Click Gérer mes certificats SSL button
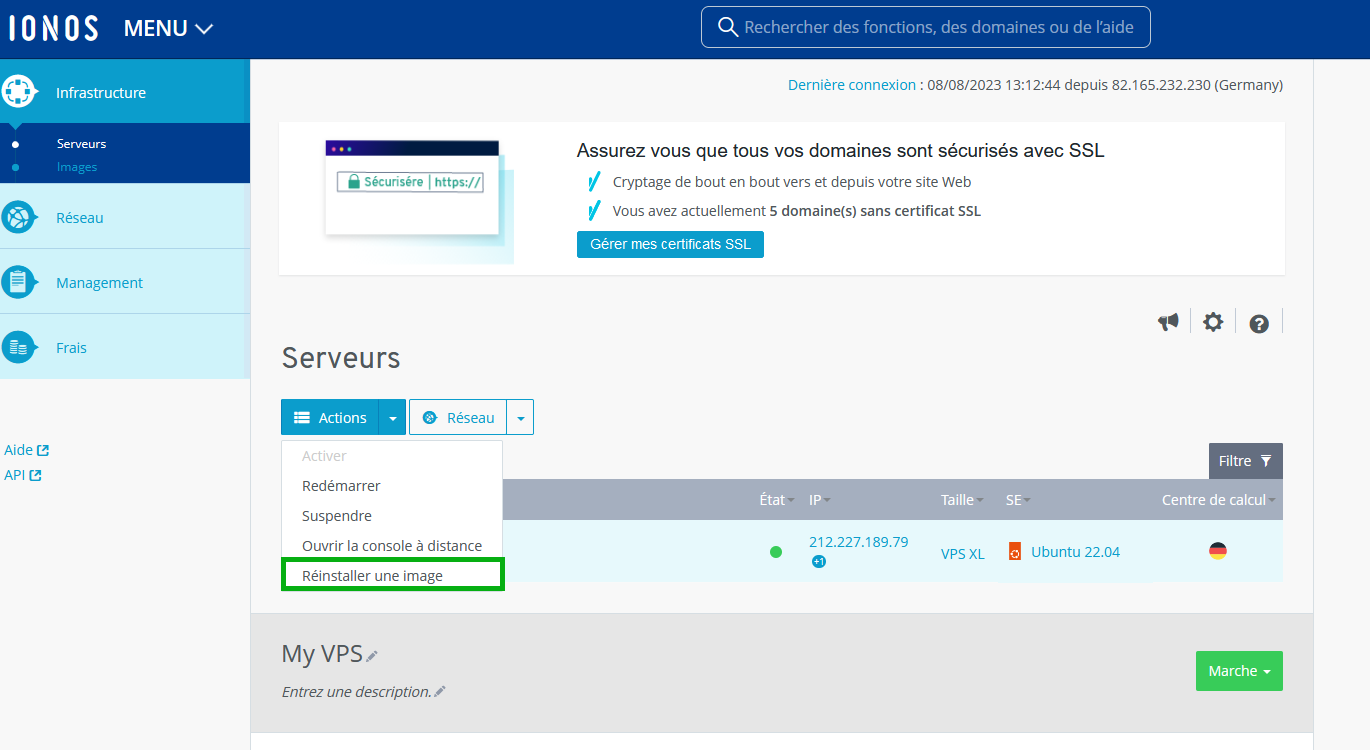Viewport: 1370px width, 750px height. tap(670, 244)
